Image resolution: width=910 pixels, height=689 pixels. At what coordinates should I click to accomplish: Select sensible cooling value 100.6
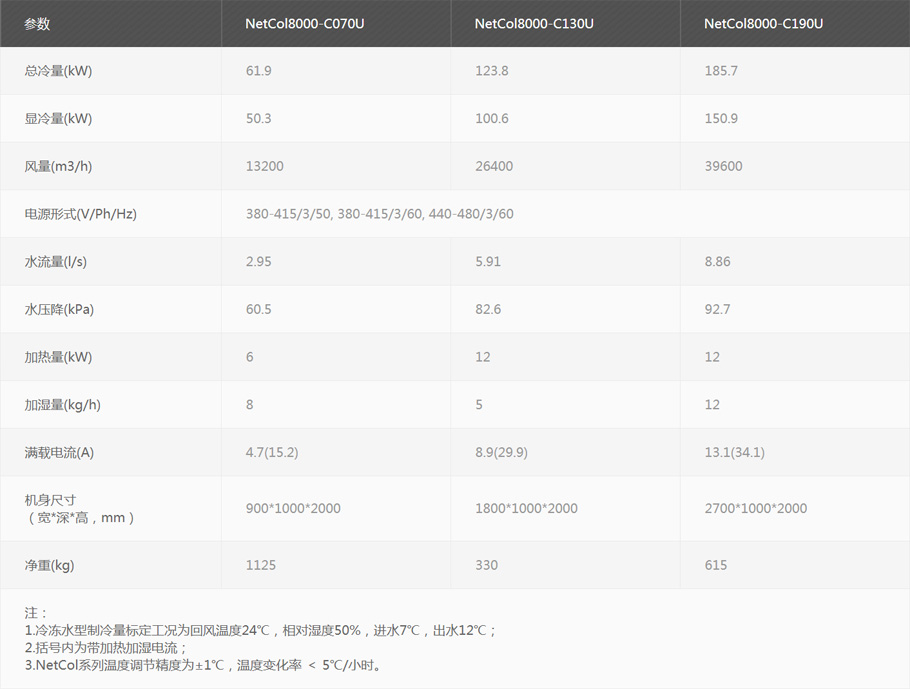point(492,118)
